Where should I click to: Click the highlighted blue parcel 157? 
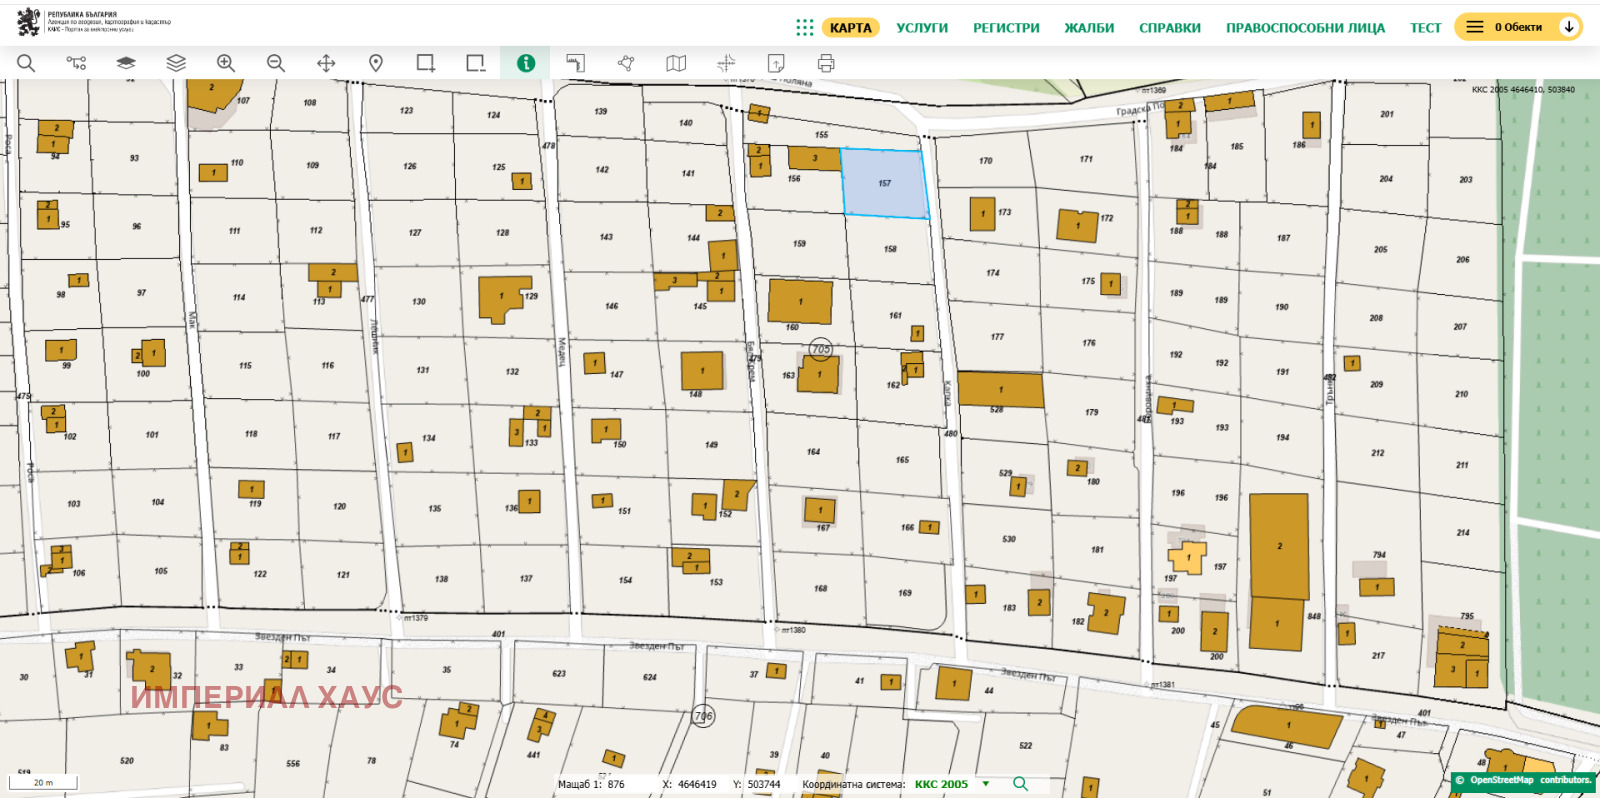click(x=885, y=184)
